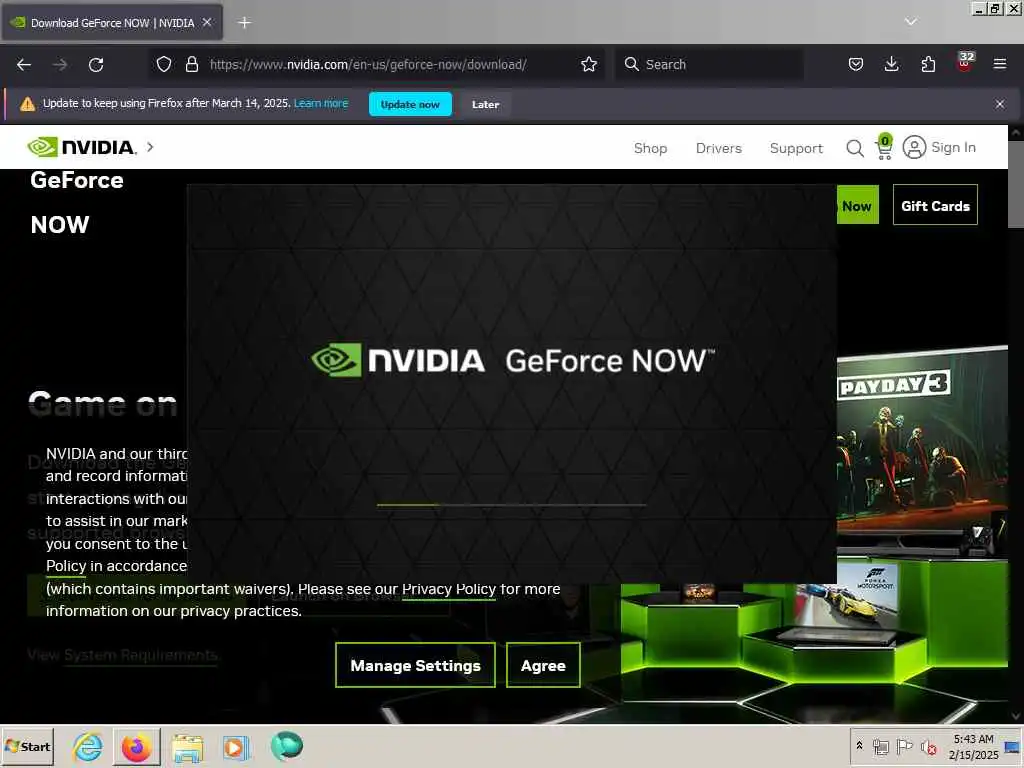The image size is (1024, 768).
Task: Click the NVIDIA logo
Action: 82,147
